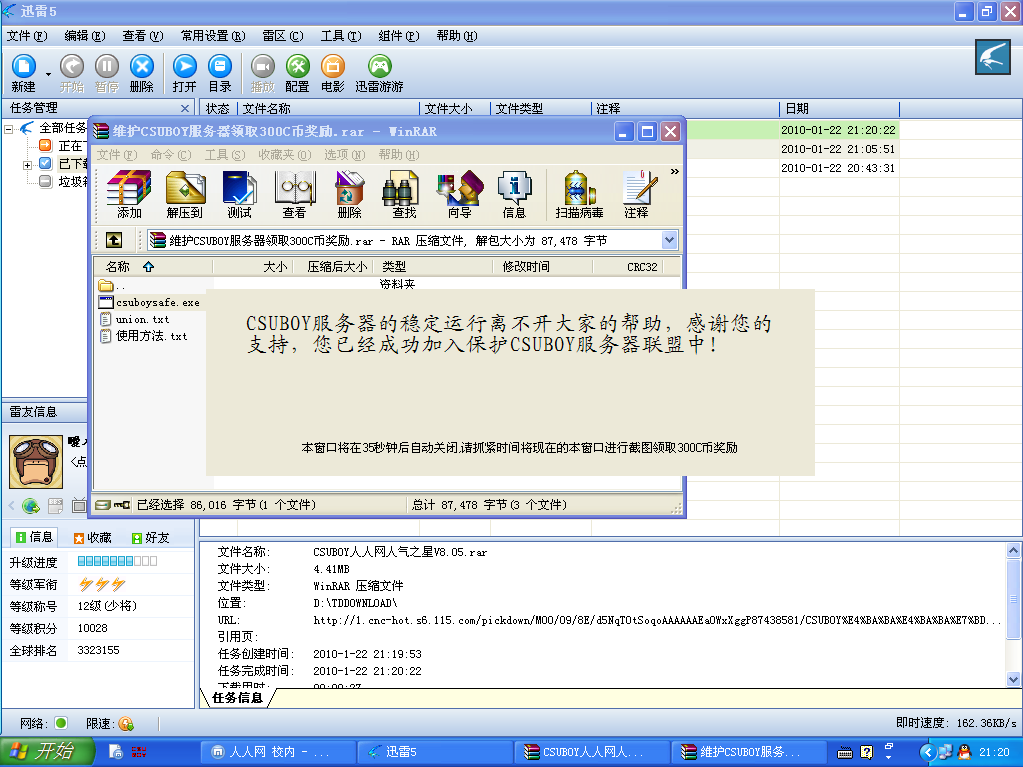Open the 编辑 menu in Xunlei

tap(85, 36)
